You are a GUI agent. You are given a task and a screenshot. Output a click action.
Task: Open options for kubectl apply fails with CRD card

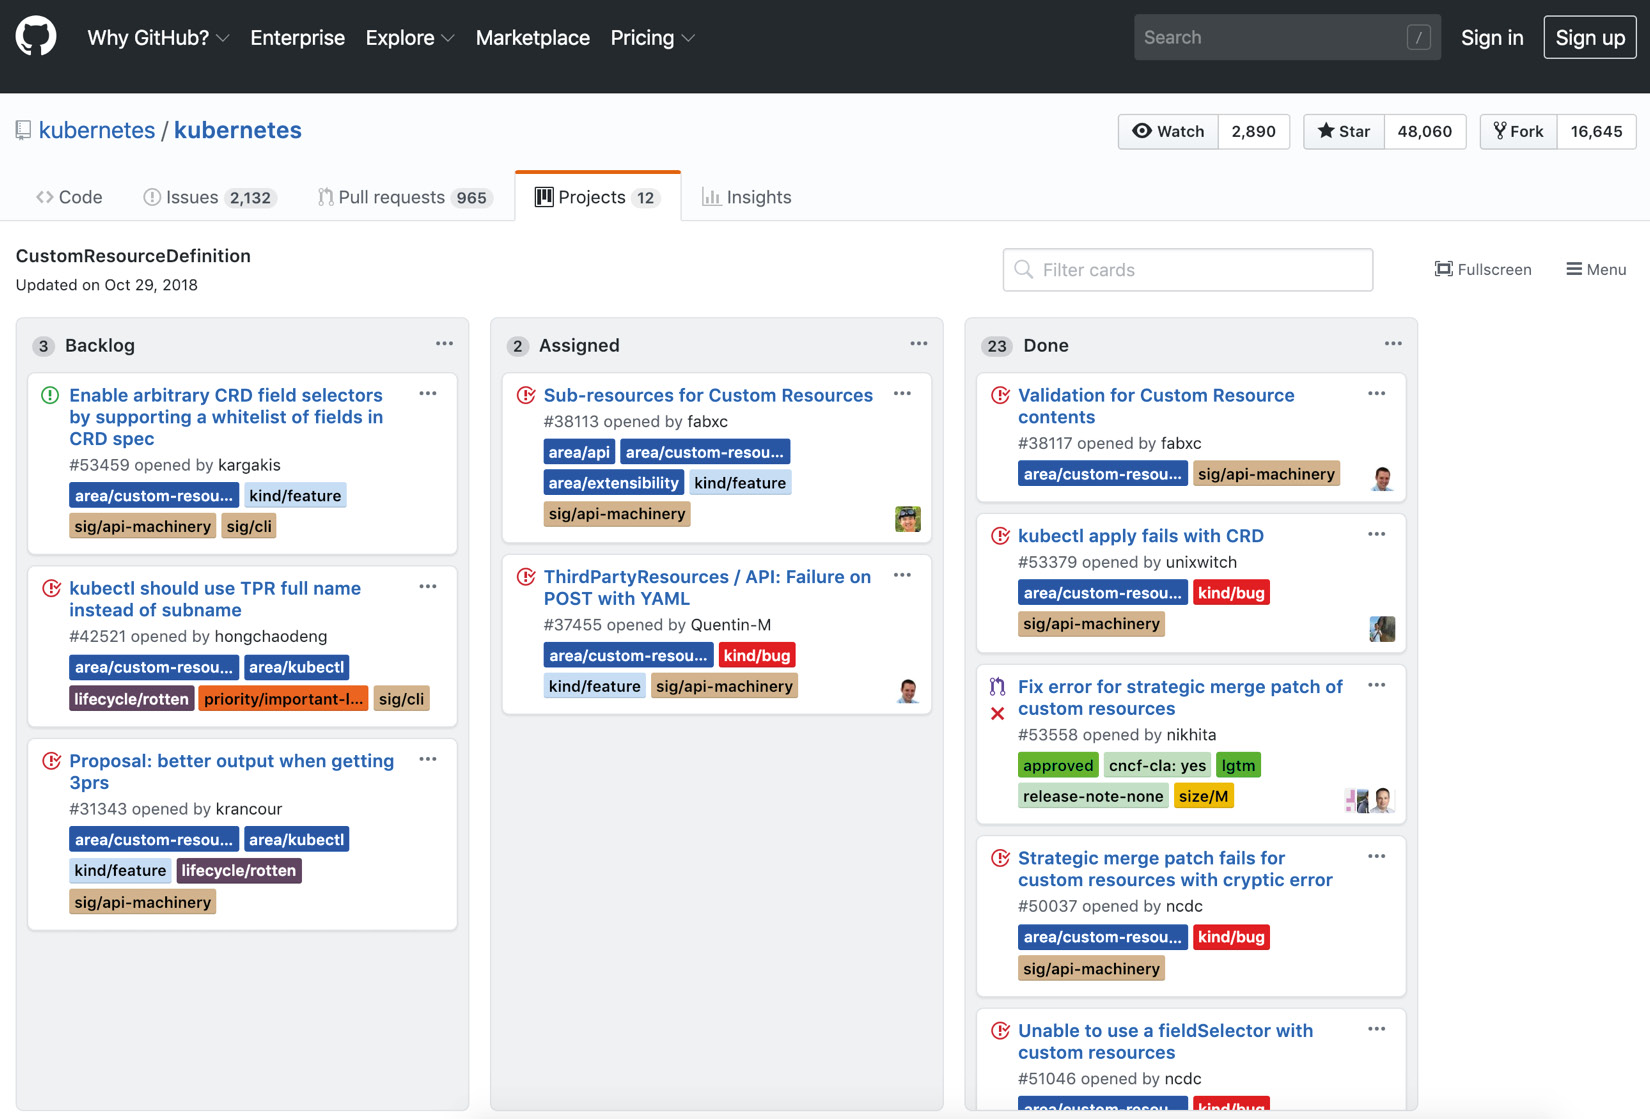1377,535
